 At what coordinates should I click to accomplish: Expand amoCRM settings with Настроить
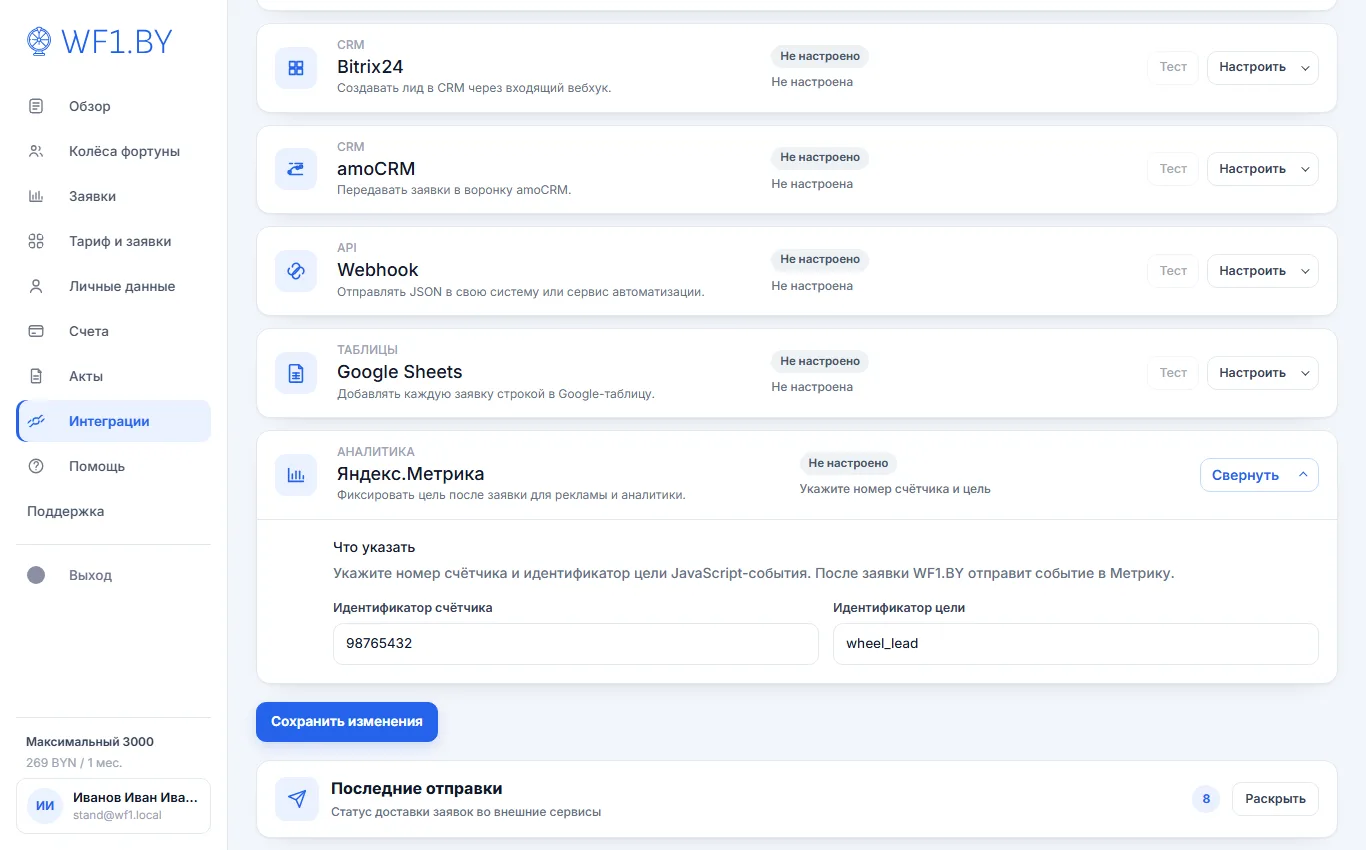click(x=1263, y=169)
